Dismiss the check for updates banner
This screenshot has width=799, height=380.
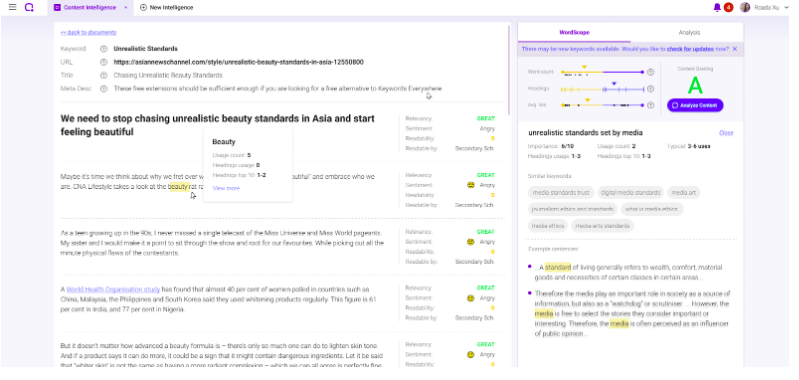pos(734,49)
